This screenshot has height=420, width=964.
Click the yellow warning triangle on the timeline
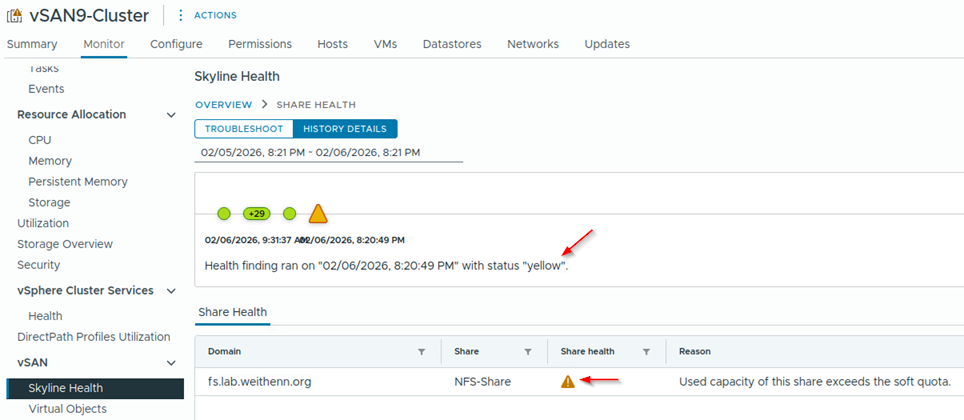(x=318, y=213)
